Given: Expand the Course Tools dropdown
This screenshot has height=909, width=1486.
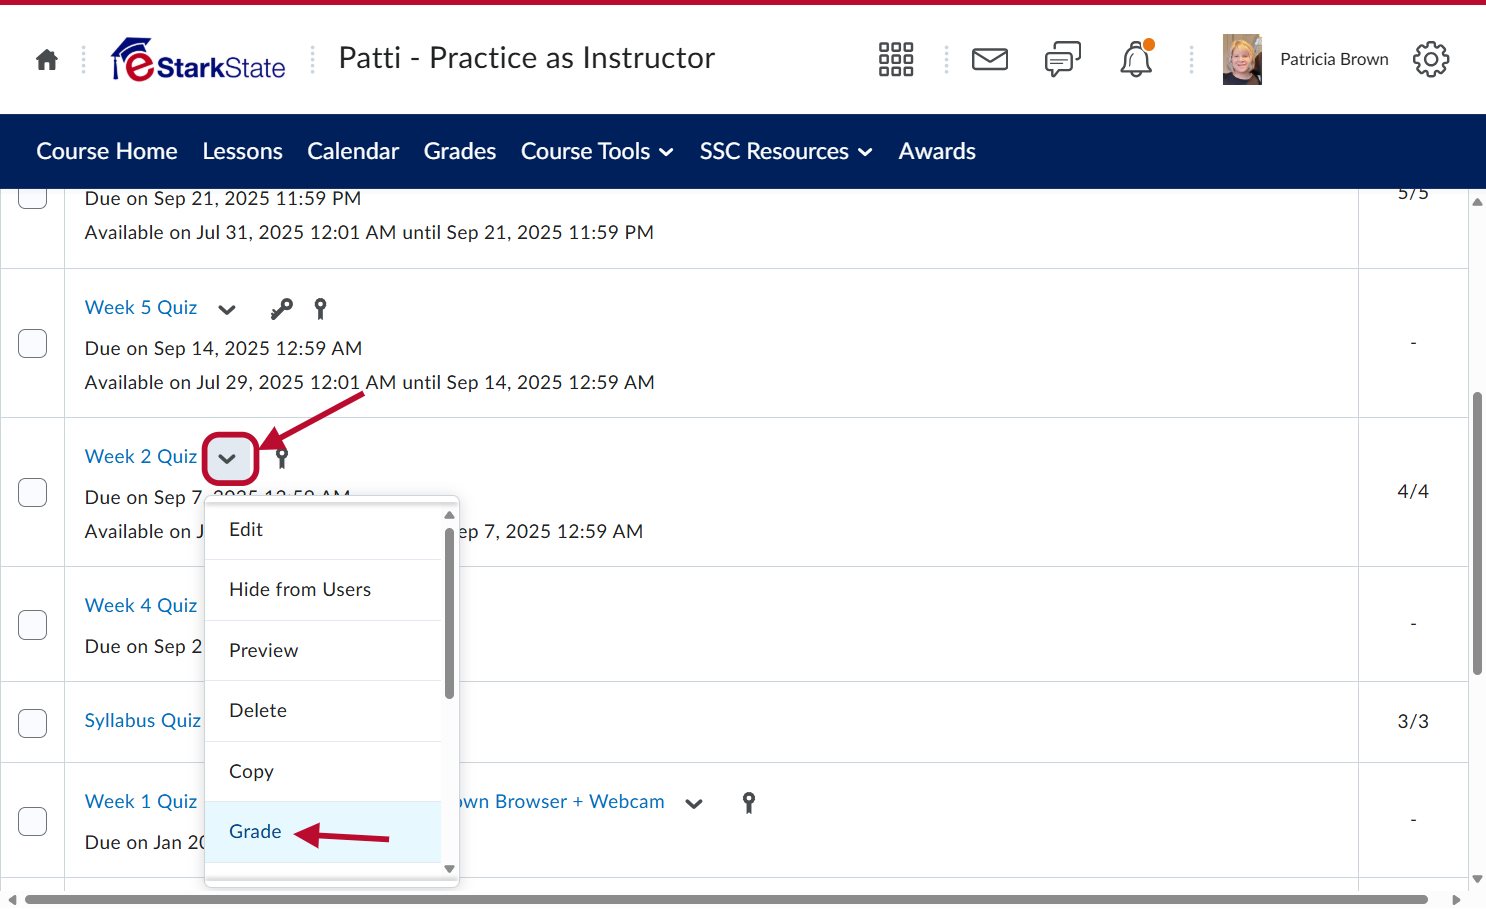Looking at the screenshot, I should [597, 151].
